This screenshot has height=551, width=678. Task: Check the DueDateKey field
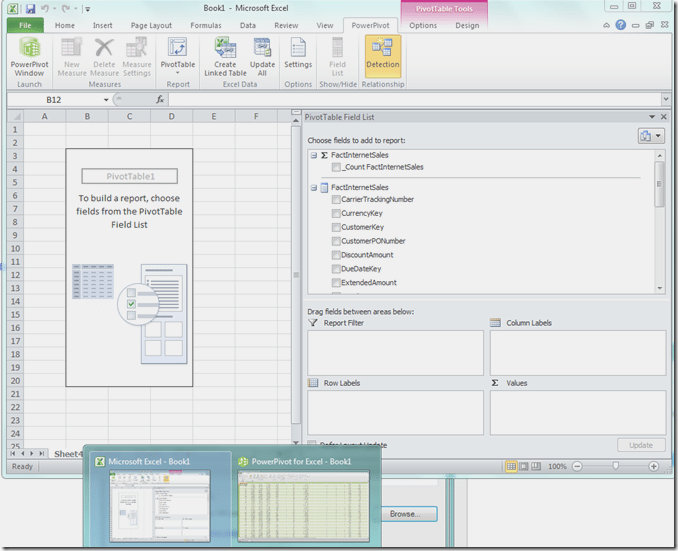336,269
